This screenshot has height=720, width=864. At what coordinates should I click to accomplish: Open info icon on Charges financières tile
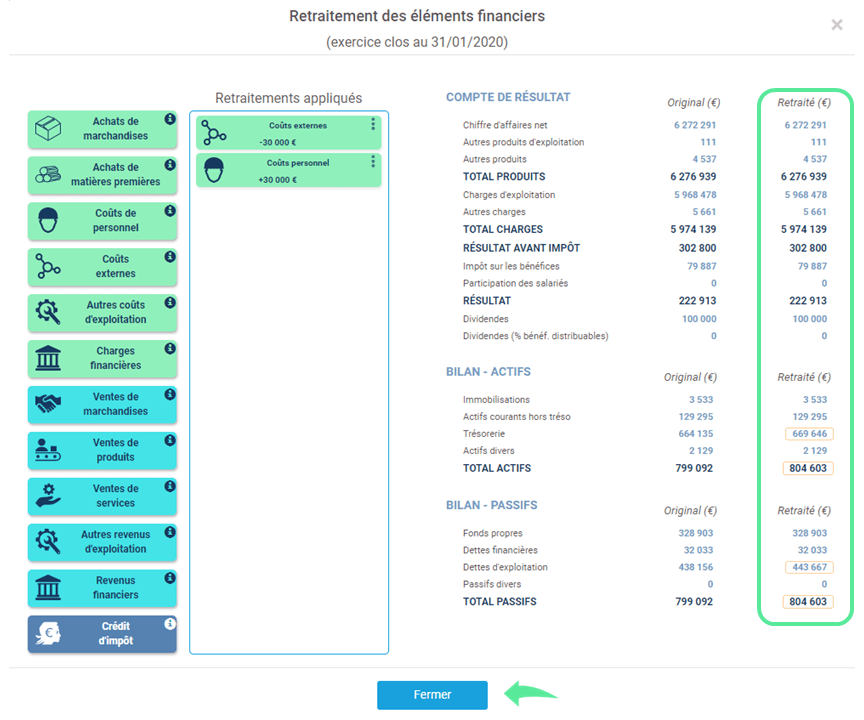170,349
